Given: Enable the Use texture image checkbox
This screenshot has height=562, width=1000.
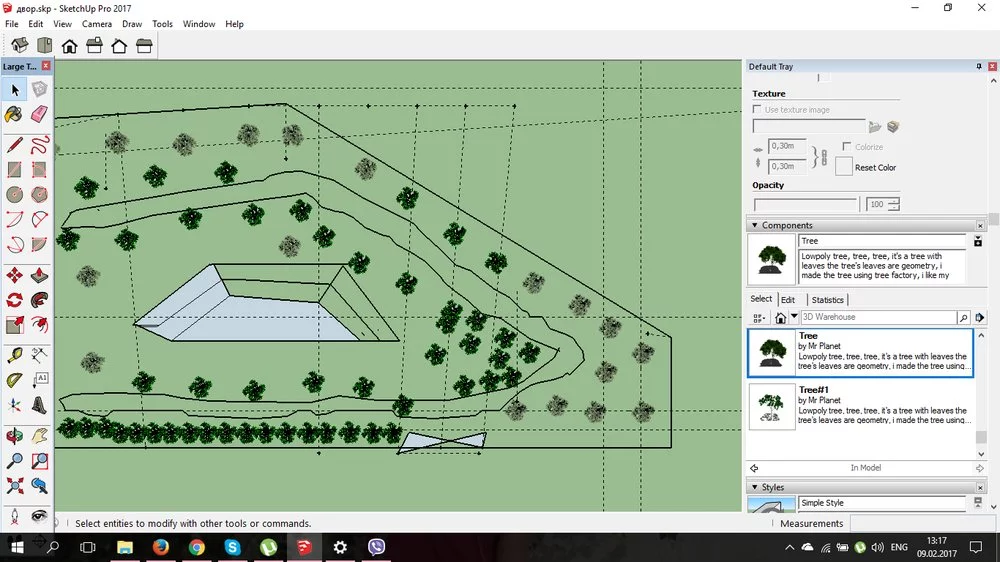Looking at the screenshot, I should [758, 110].
